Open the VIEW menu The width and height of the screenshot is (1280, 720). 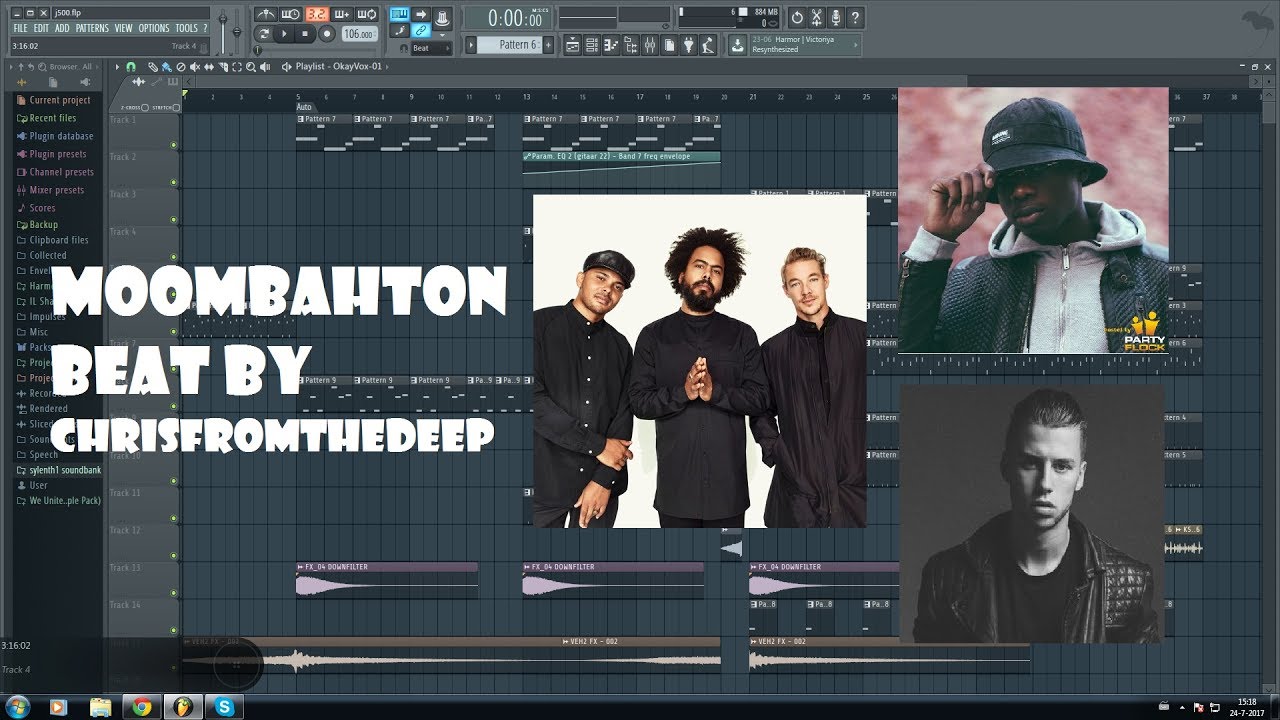[x=123, y=28]
